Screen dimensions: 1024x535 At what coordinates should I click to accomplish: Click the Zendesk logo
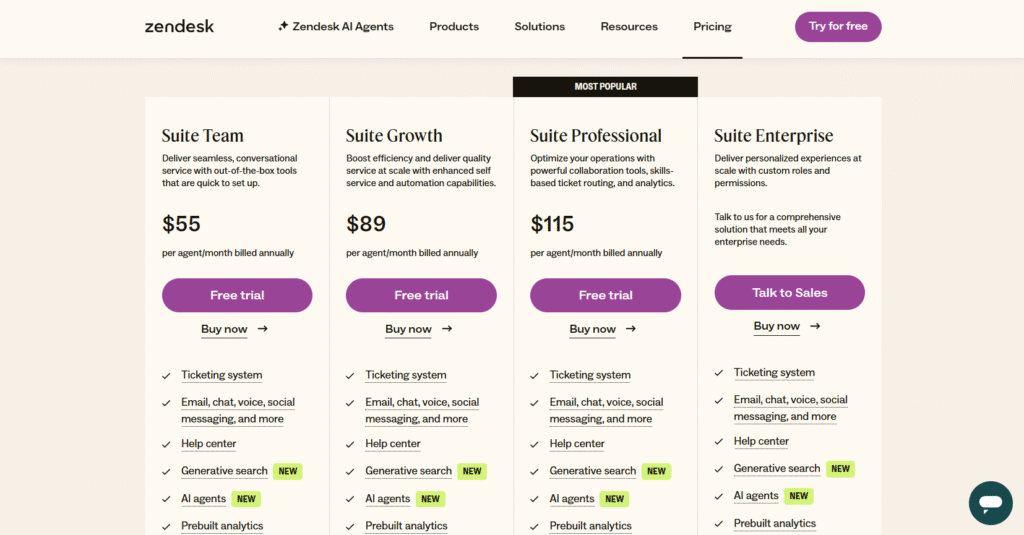pyautogui.click(x=179, y=27)
